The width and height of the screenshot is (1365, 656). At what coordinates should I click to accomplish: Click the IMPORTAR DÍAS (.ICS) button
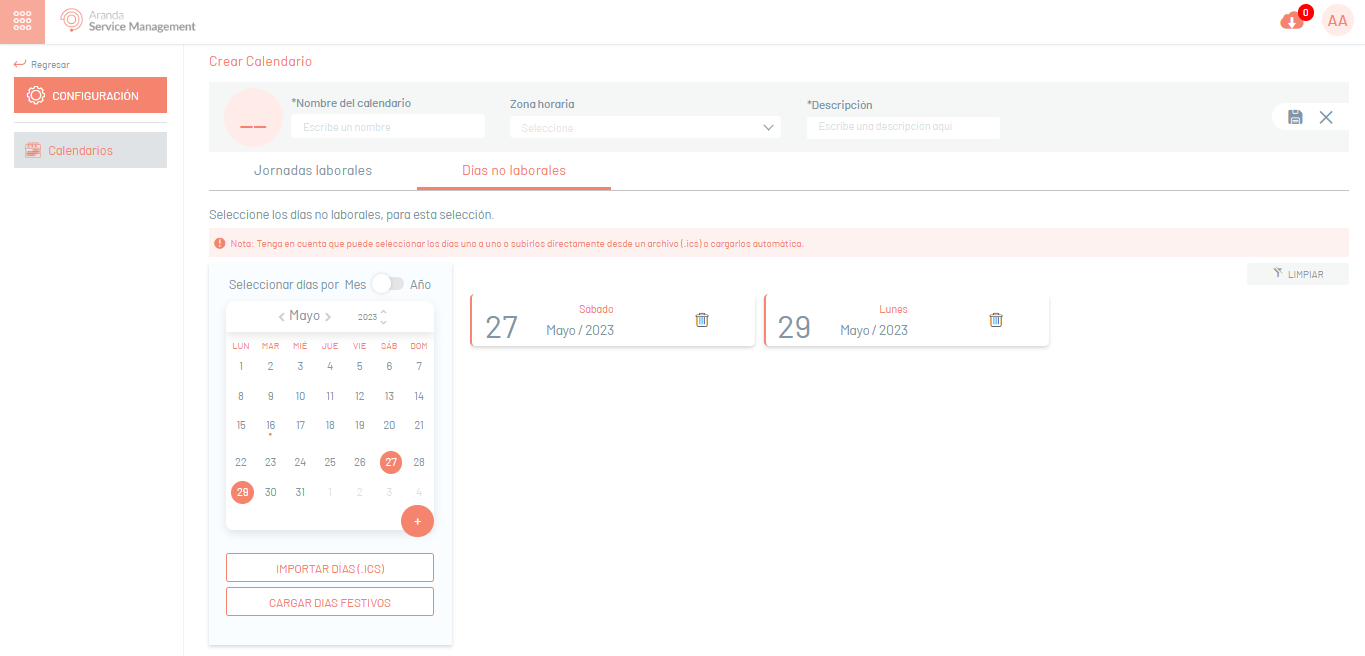330,568
